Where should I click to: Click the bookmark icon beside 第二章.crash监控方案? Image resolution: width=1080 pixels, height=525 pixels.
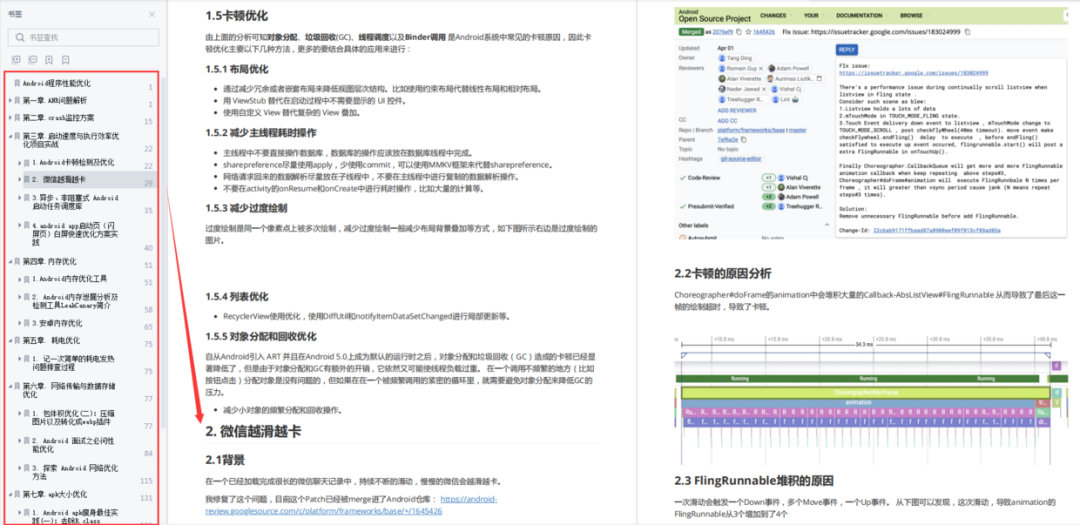coord(17,118)
